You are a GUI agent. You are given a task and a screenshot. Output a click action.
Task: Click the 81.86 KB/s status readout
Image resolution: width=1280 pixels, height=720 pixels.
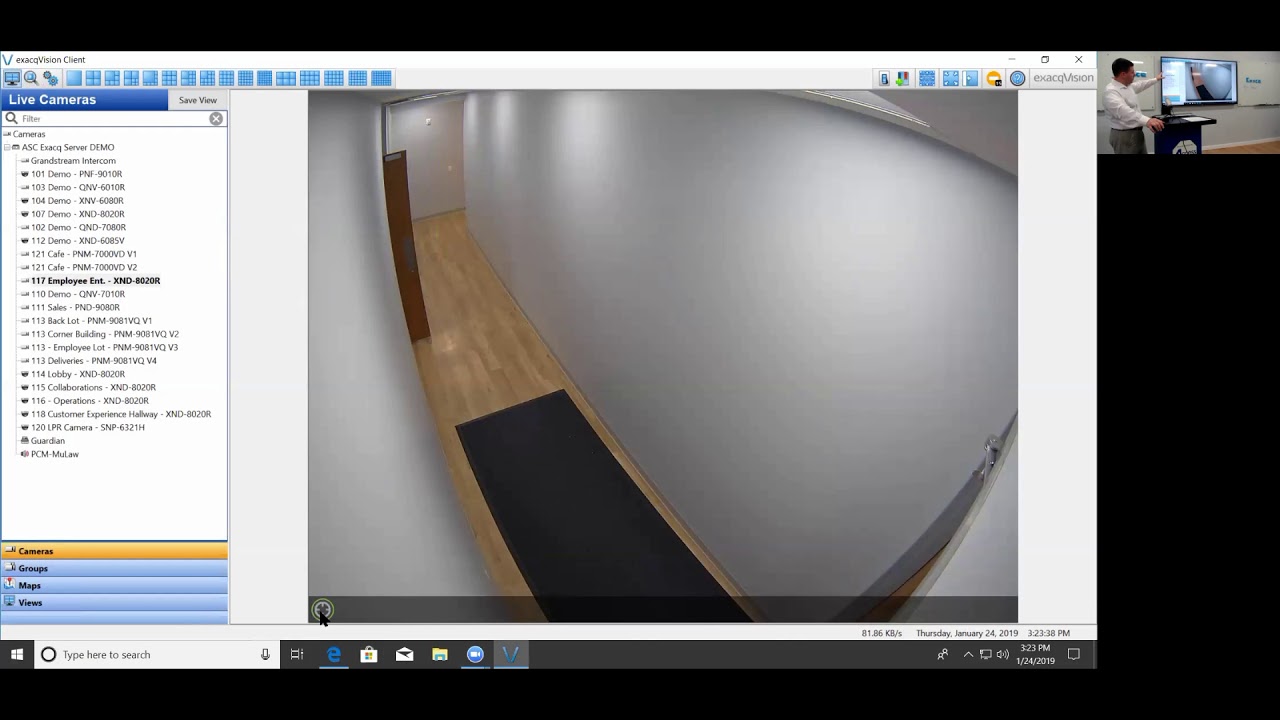[882, 633]
